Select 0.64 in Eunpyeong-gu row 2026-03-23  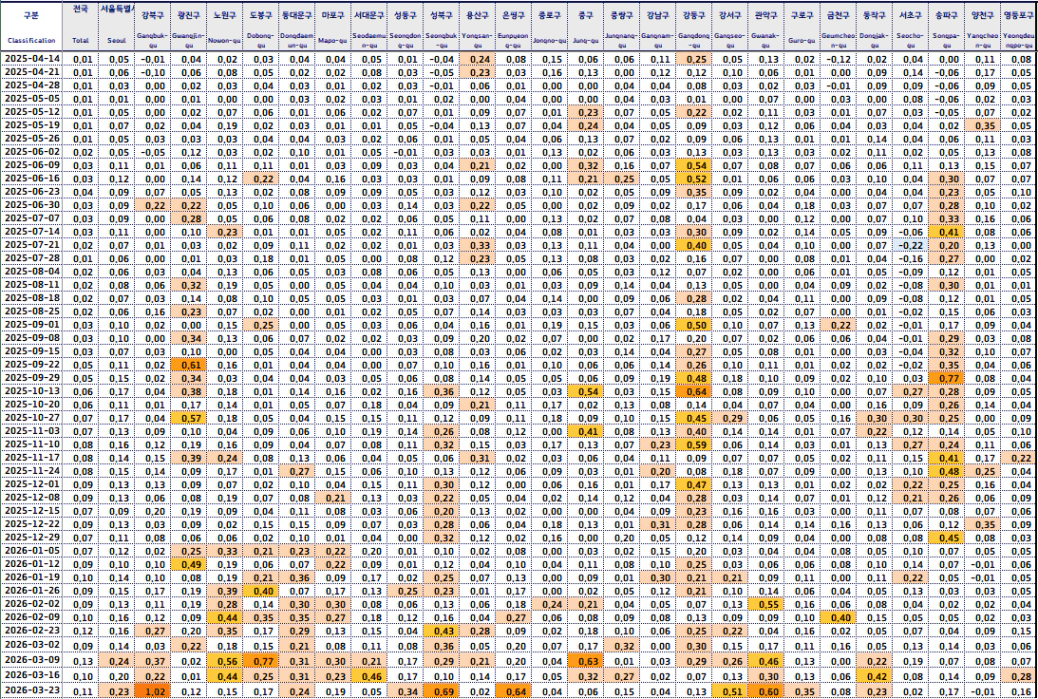pos(512,691)
